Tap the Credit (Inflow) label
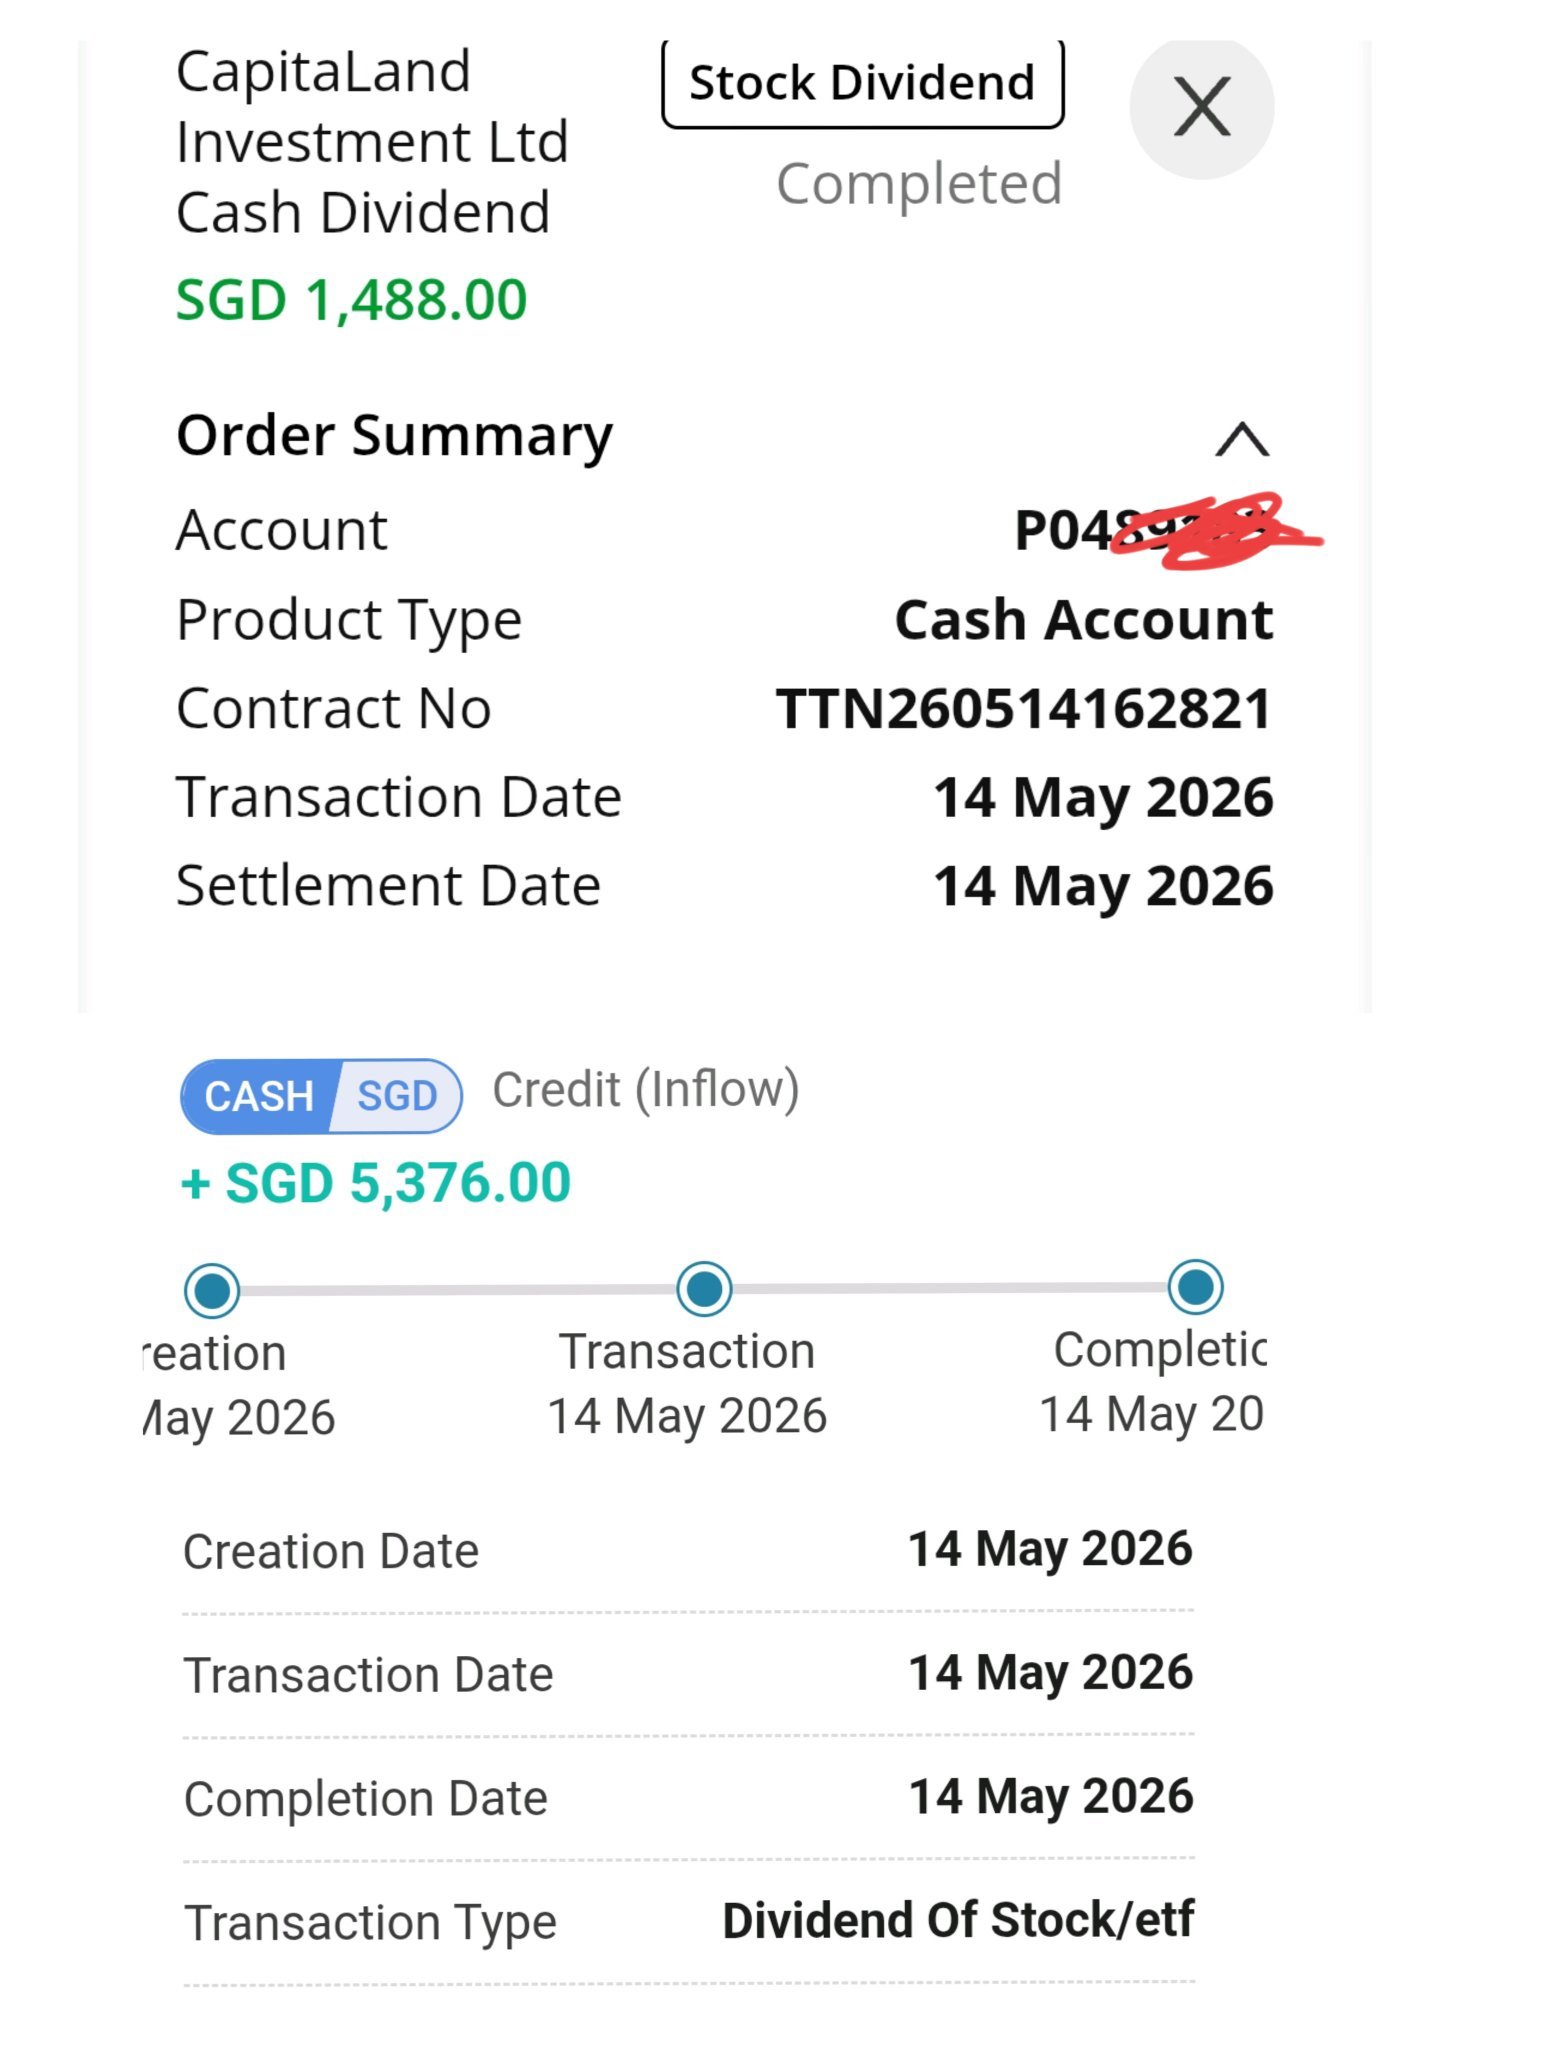The width and height of the screenshot is (1554, 2048). pyautogui.click(x=646, y=1090)
